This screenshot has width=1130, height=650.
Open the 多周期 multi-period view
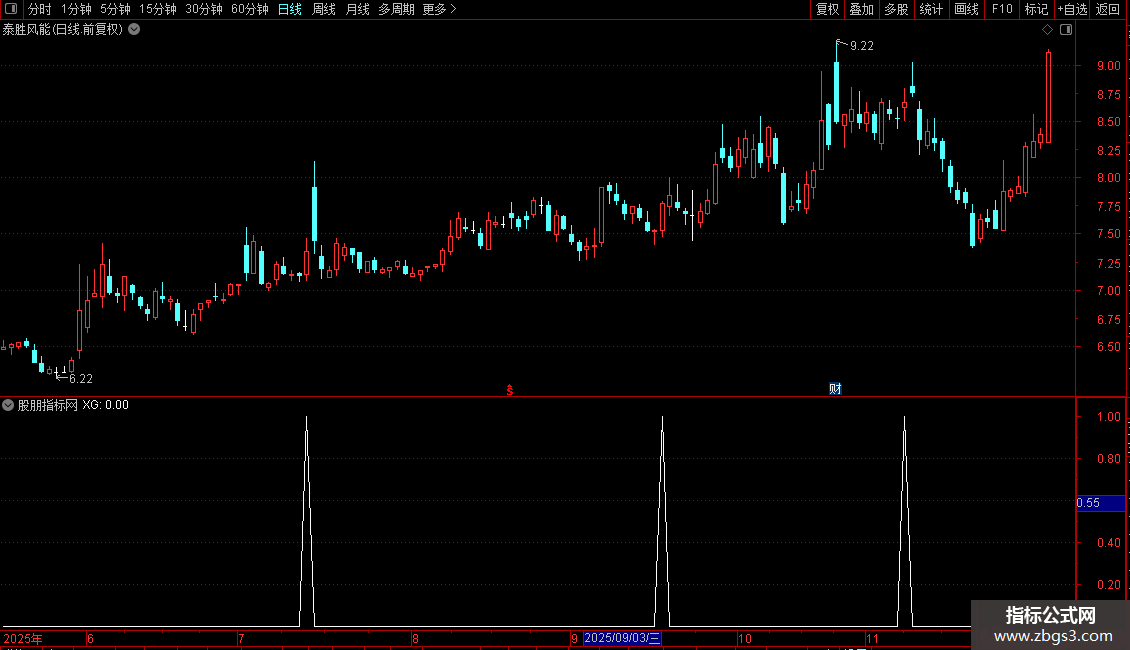pyautogui.click(x=396, y=9)
